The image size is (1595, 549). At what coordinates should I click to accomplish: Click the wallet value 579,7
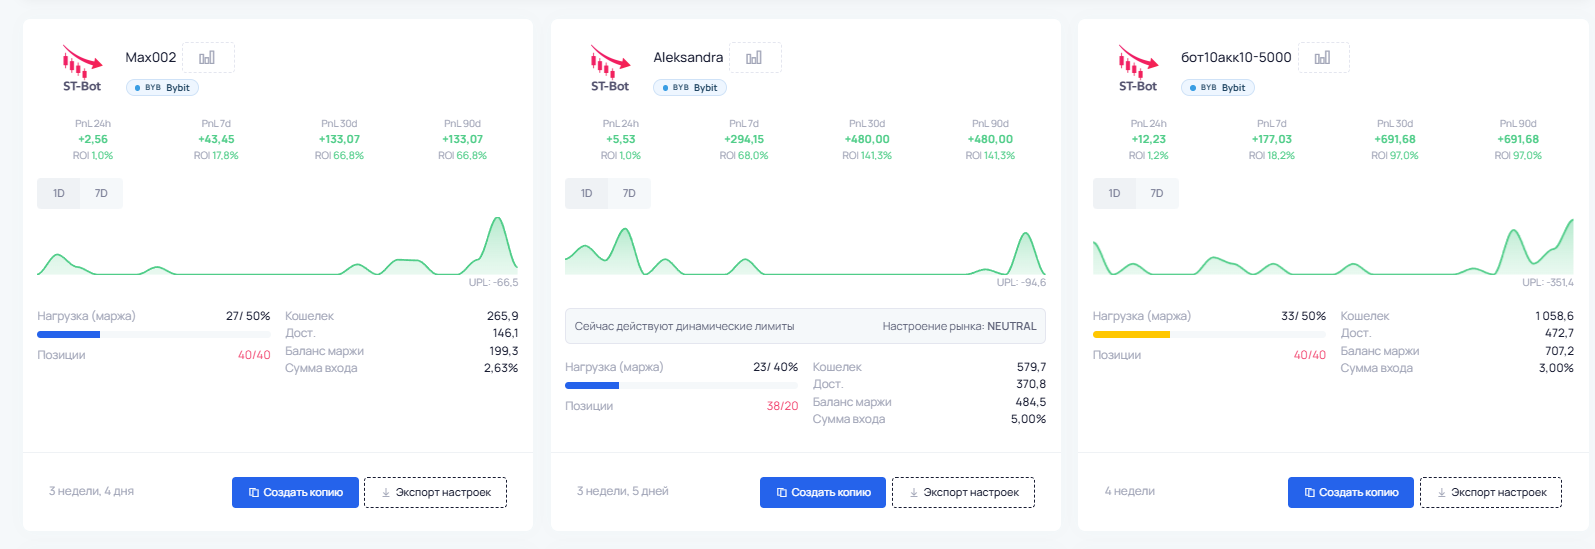[1031, 367]
